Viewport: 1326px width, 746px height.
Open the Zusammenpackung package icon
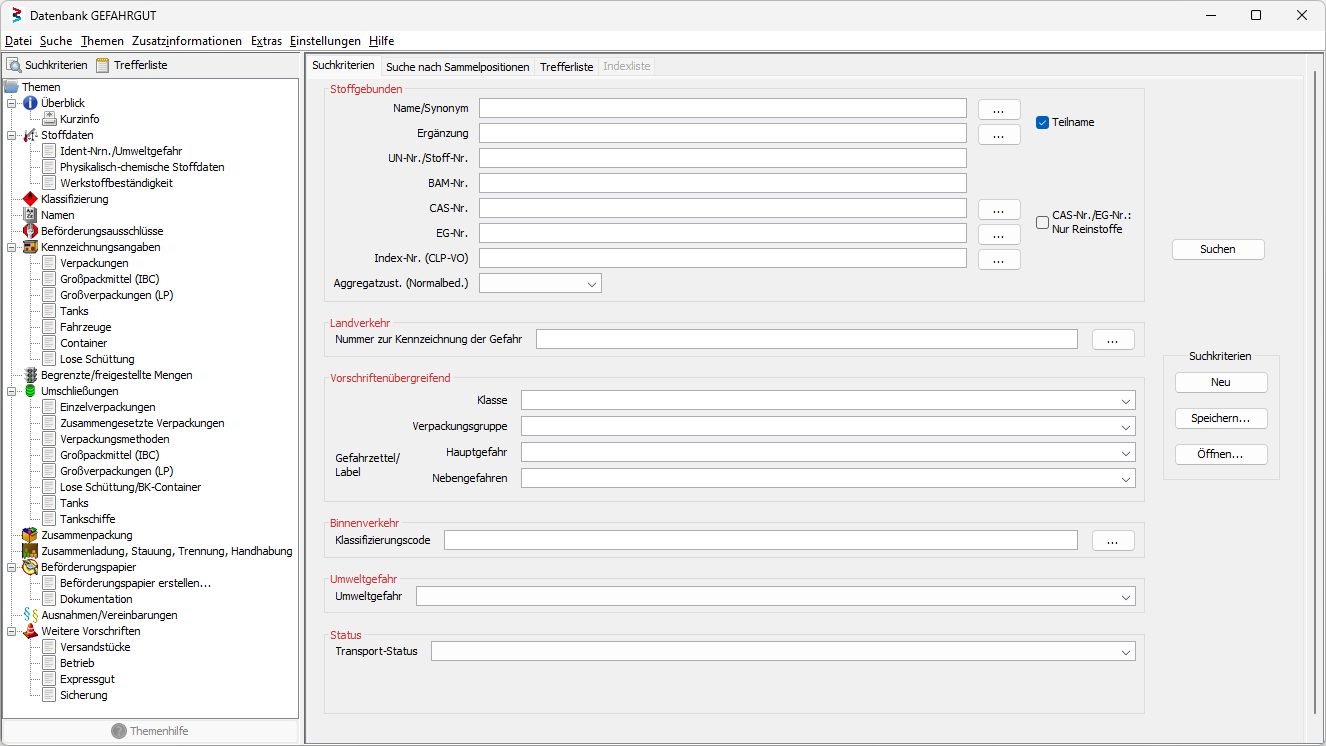click(30, 535)
